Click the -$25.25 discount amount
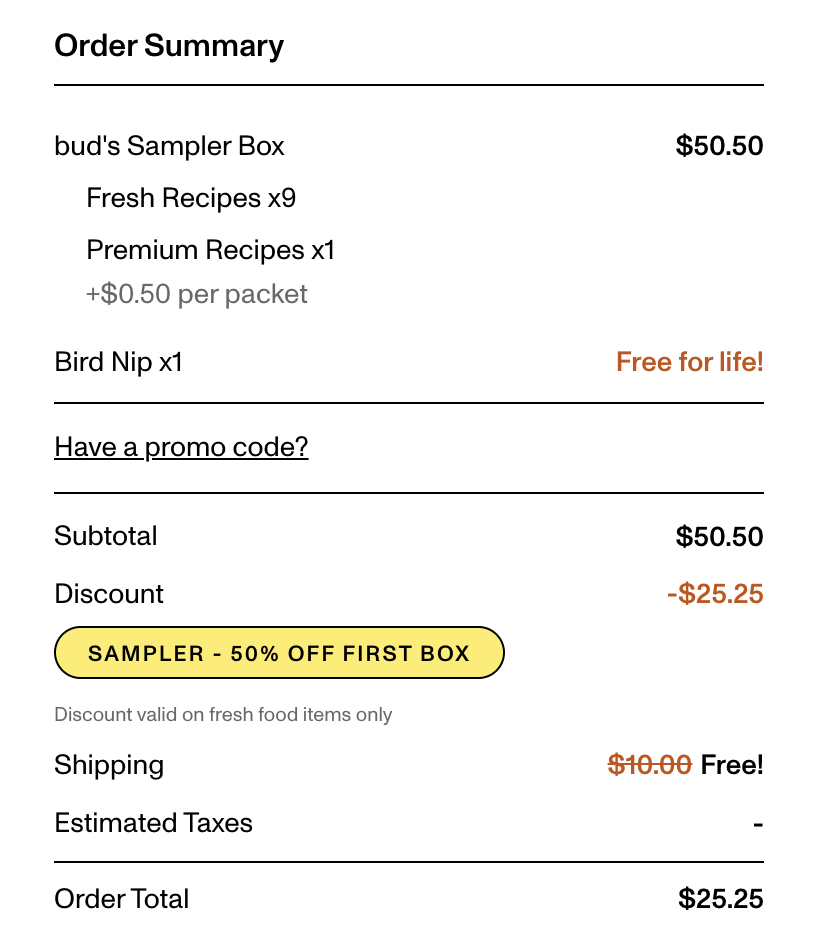The image size is (814, 944). point(714,595)
